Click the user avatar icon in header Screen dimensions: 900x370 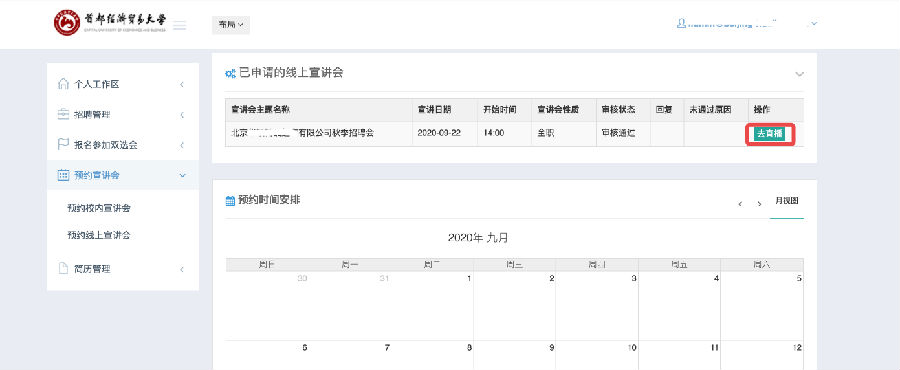click(681, 24)
